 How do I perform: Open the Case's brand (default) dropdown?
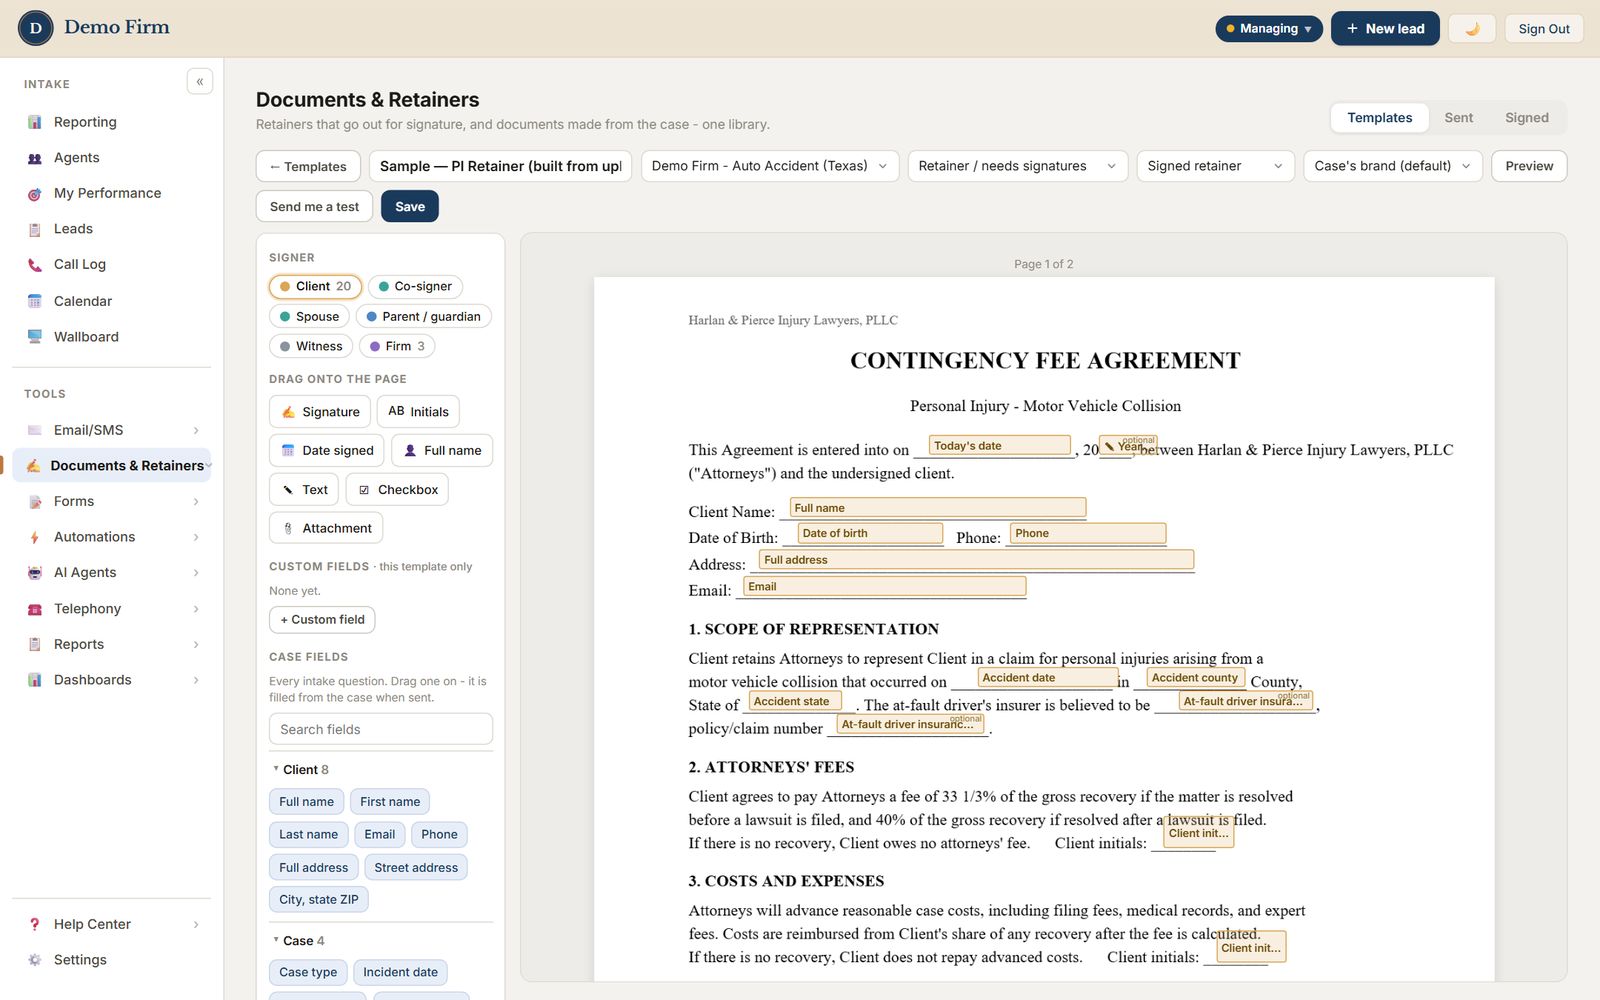1393,166
